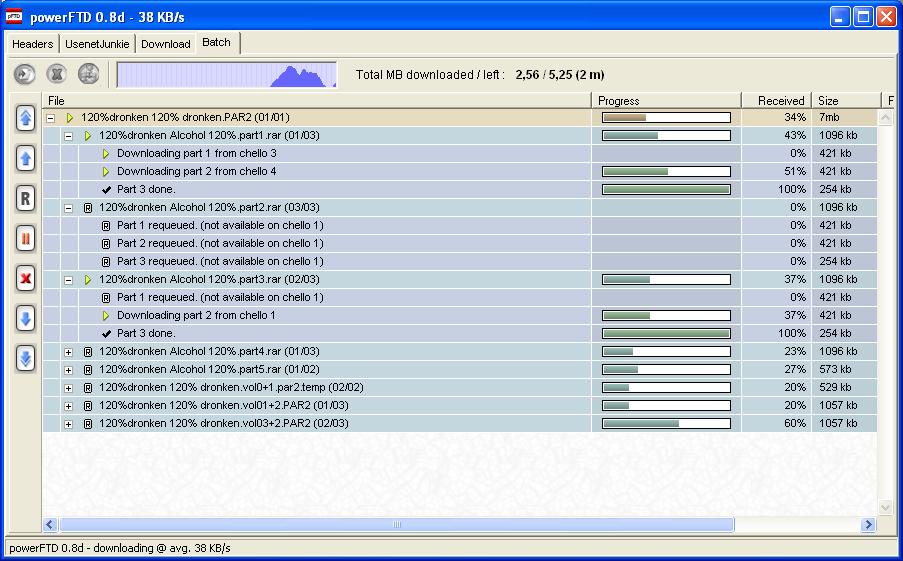Select the row 'Part 2 requeued. (not available on chello 1)'

pos(460,243)
